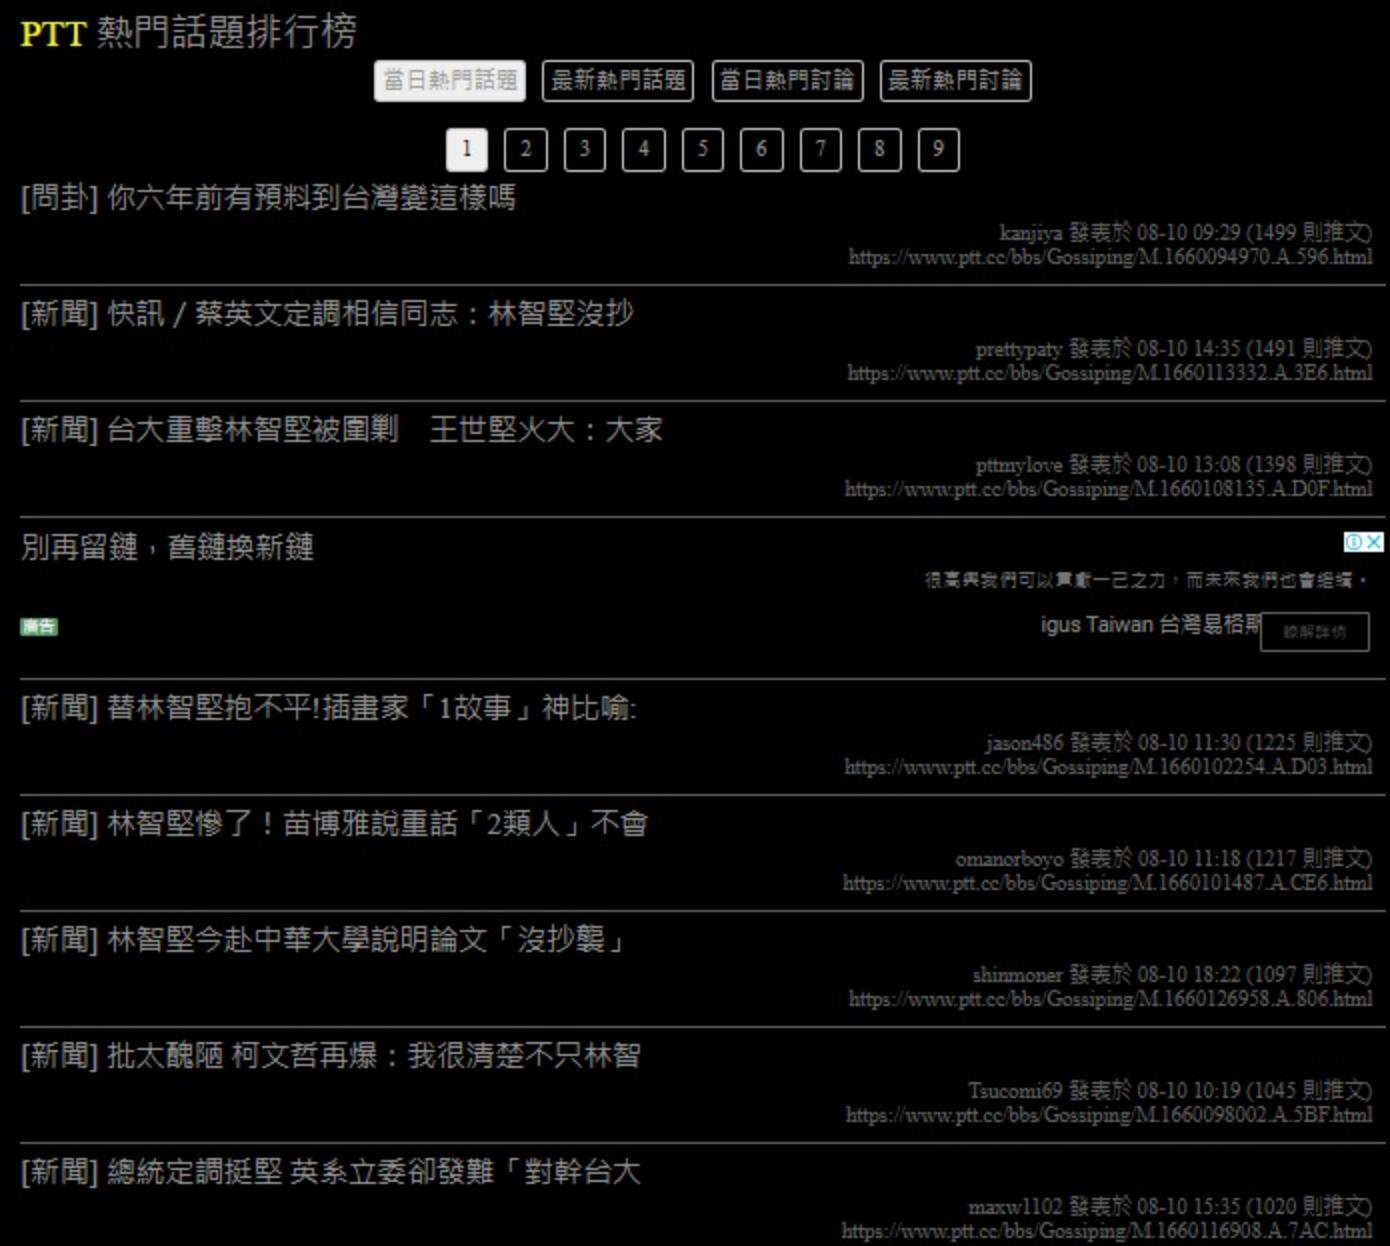Click the PTT 熱門話題排行榜 site title

point(188,32)
